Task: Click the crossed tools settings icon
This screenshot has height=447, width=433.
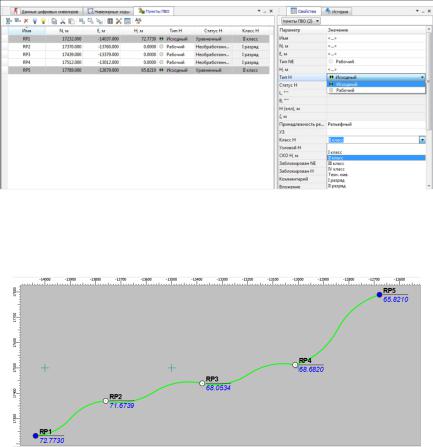Action: 119,21
